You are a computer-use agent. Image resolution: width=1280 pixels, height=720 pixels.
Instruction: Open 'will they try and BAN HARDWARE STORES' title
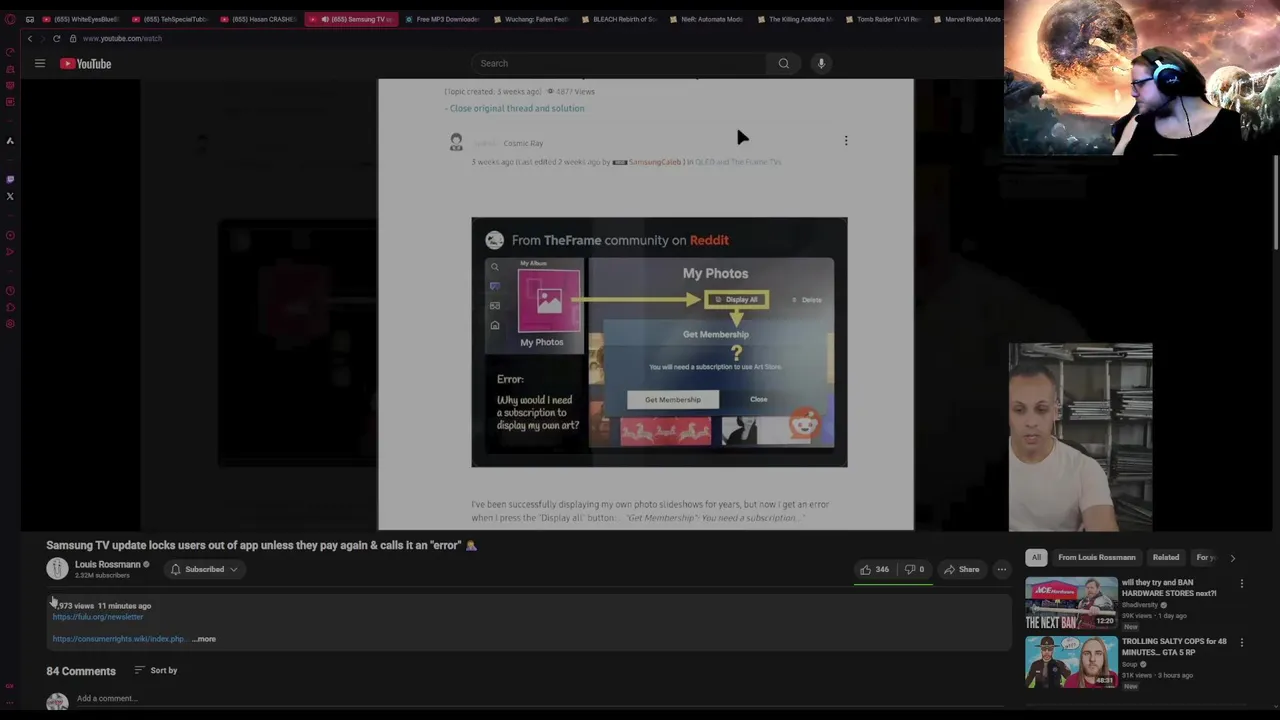pos(1169,588)
